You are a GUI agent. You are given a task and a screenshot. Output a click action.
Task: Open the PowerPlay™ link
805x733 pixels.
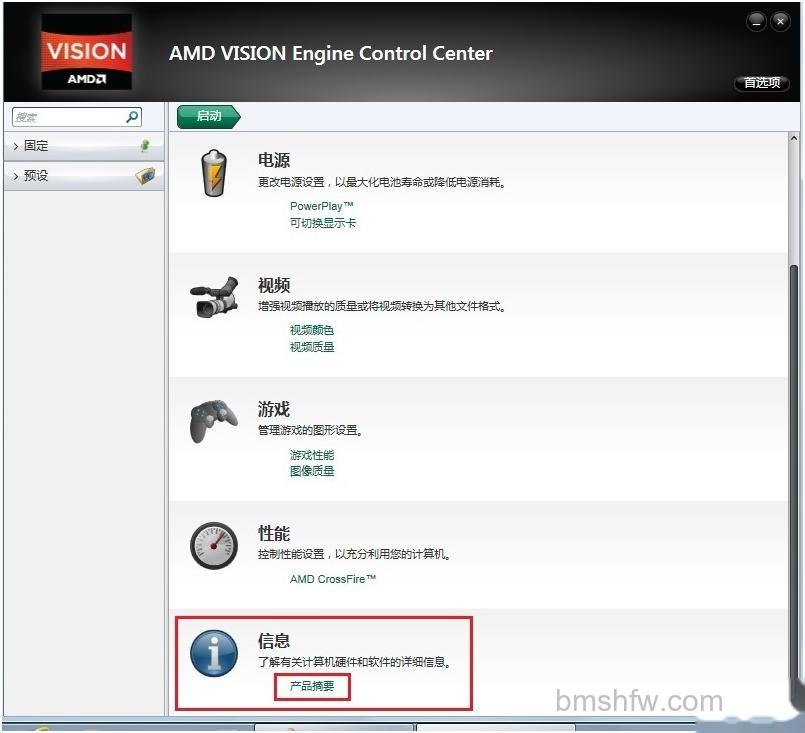pos(322,206)
